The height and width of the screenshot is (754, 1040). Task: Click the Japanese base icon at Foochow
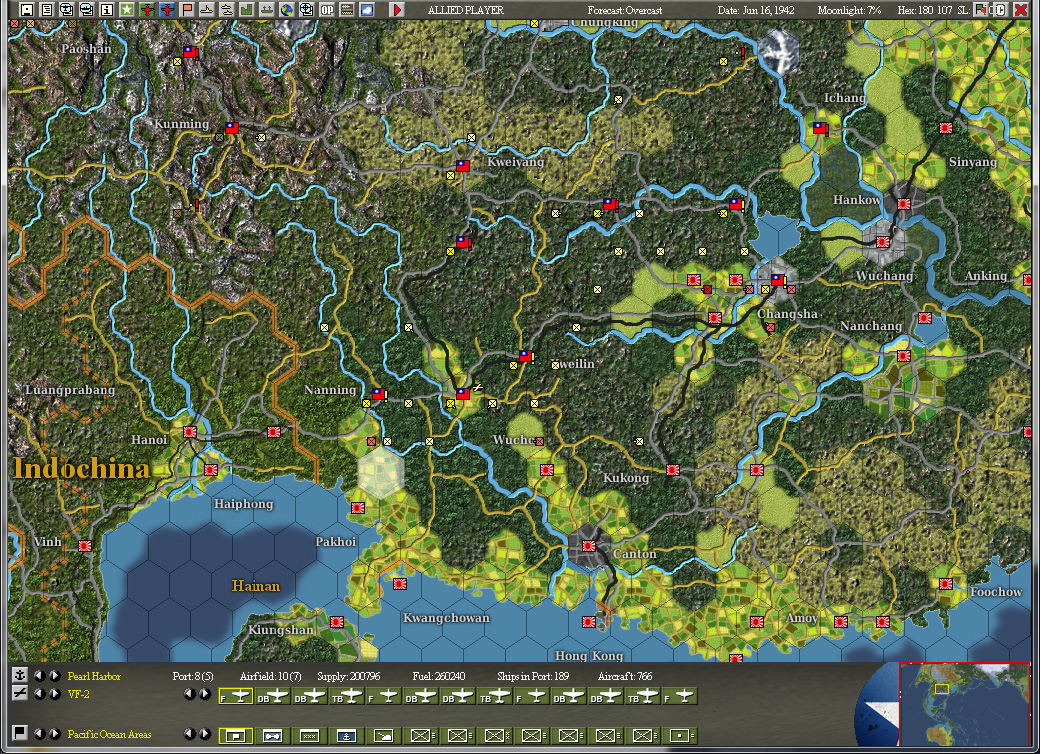tap(946, 584)
